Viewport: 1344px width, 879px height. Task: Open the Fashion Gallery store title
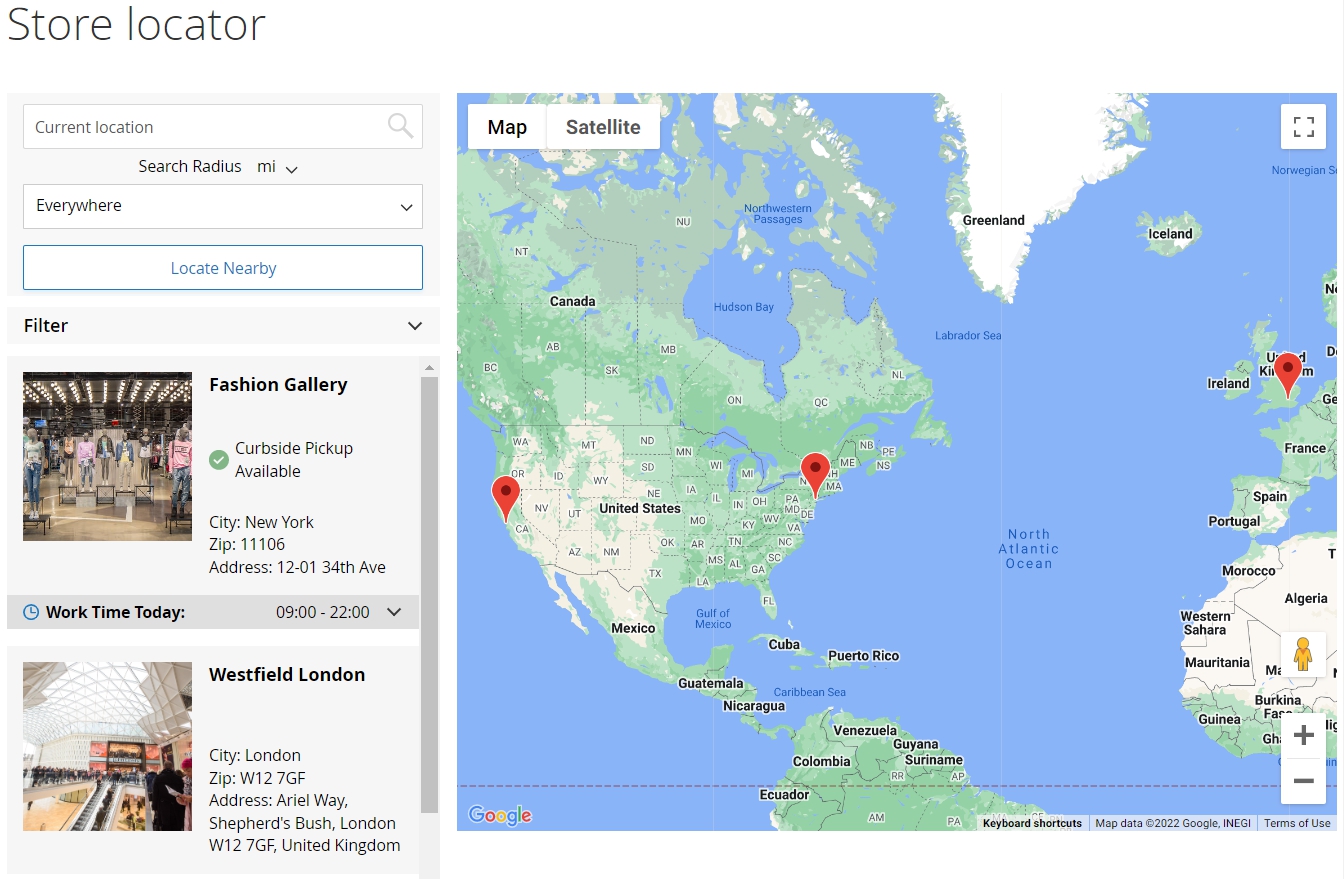(x=278, y=385)
